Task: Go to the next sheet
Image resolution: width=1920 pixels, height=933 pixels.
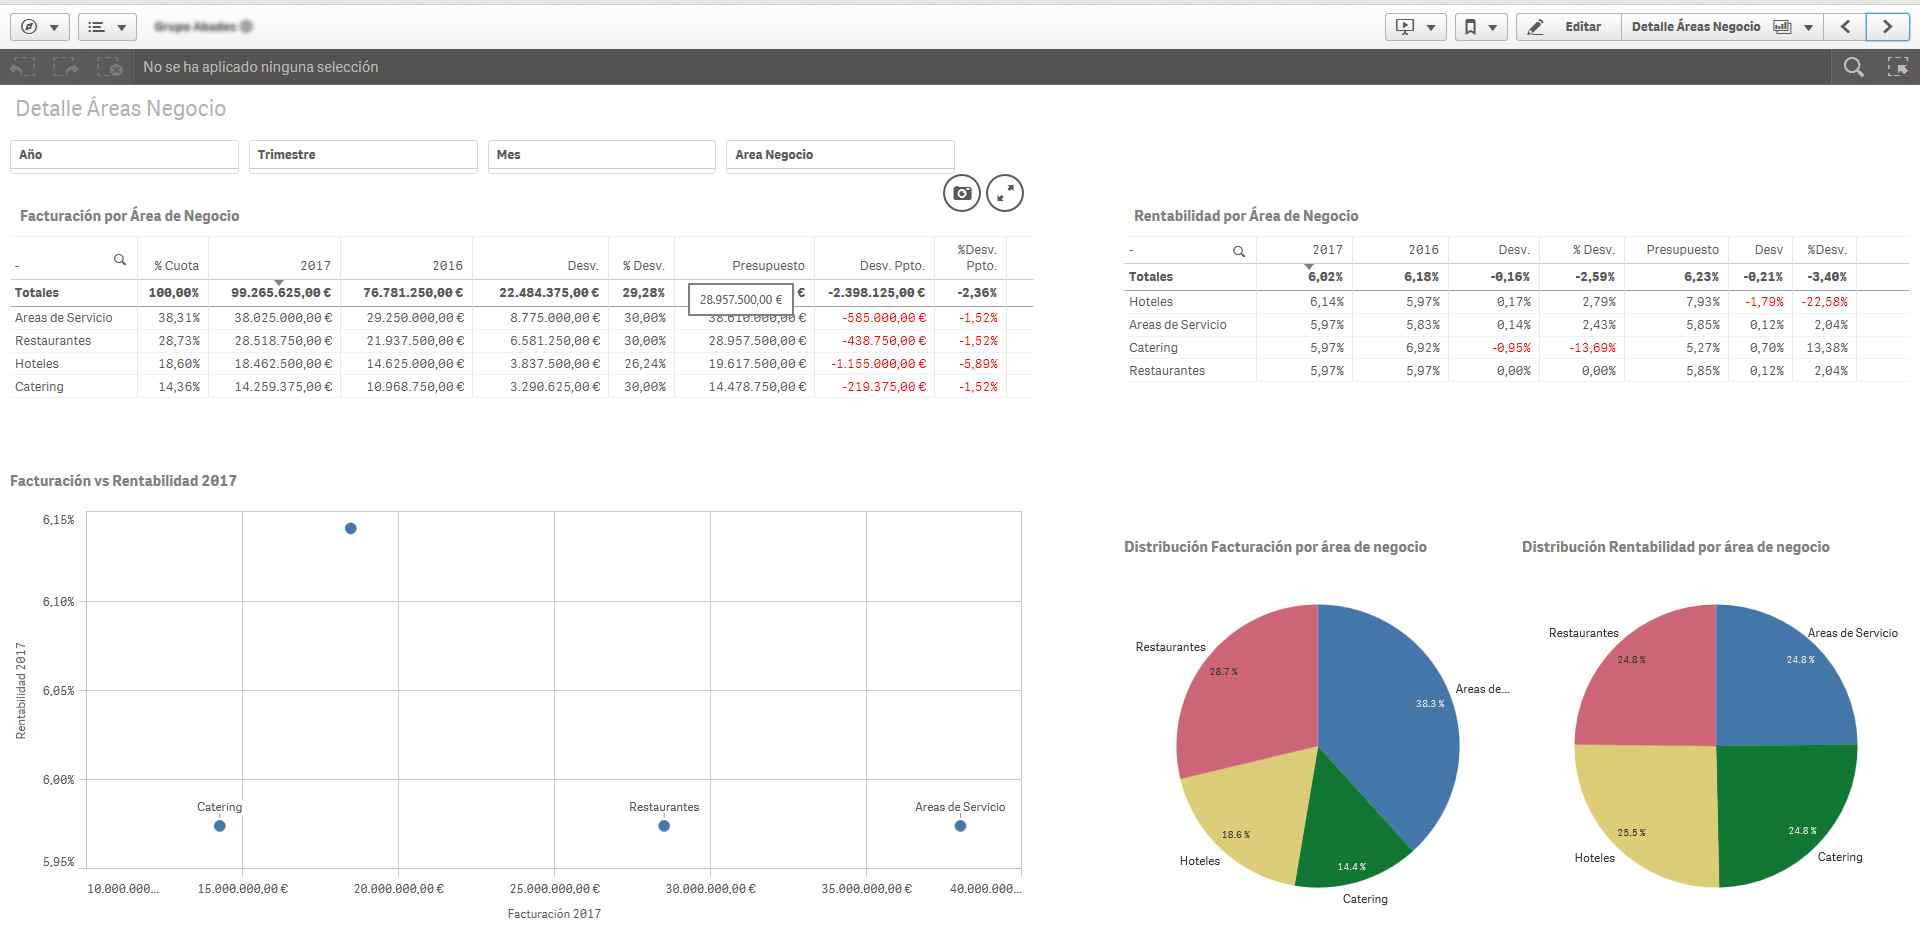Action: point(1887,27)
